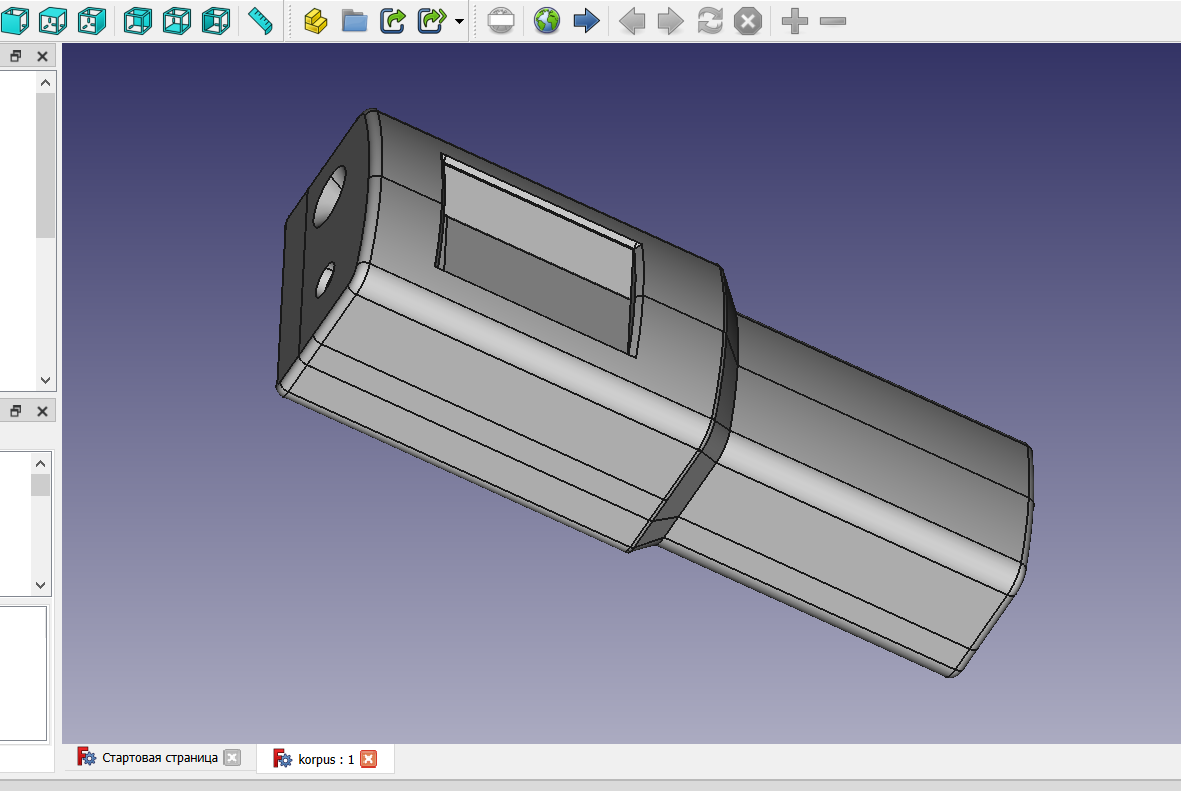Screen dimensions: 1181x791
Task: Zoom in using the plus icon
Action: click(x=794, y=20)
